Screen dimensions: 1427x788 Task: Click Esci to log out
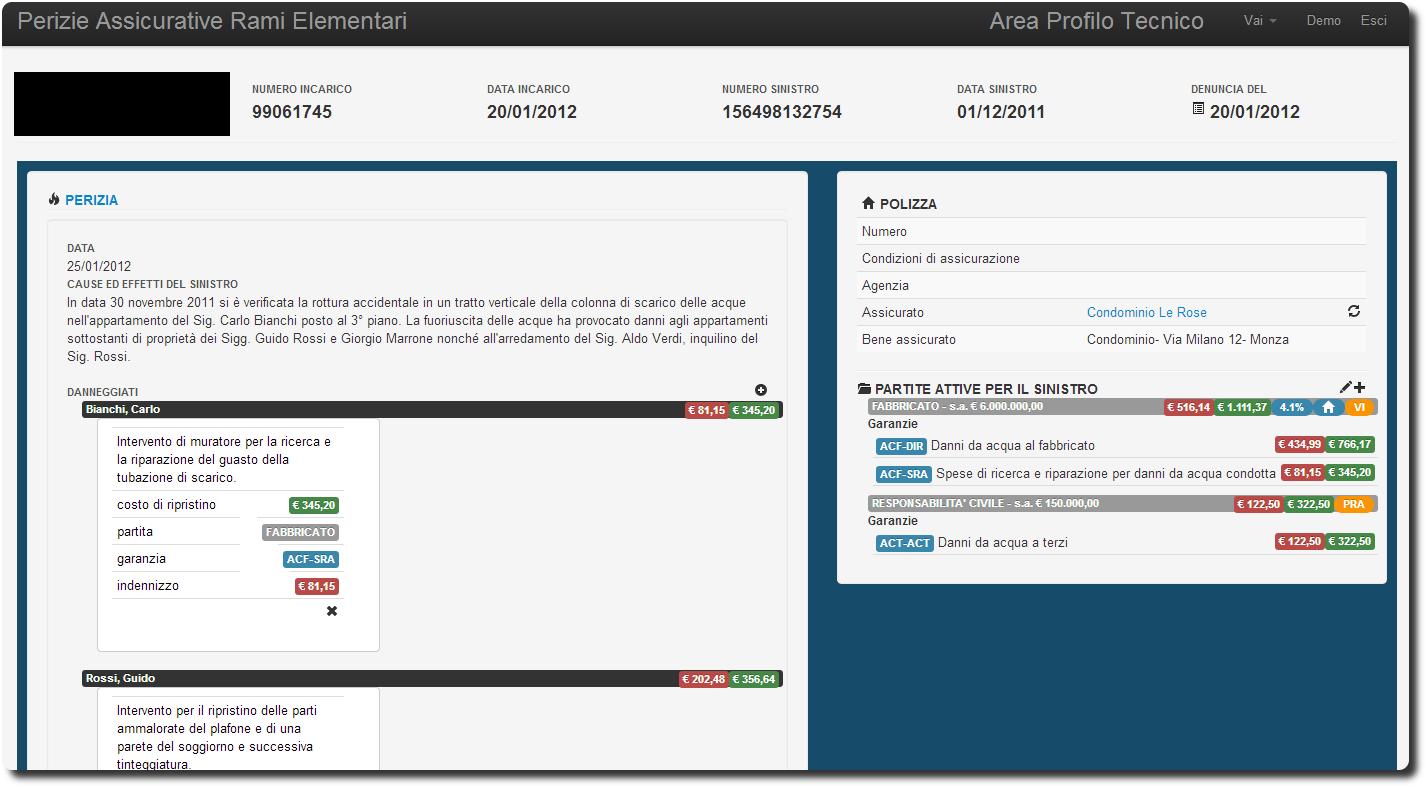[1373, 21]
